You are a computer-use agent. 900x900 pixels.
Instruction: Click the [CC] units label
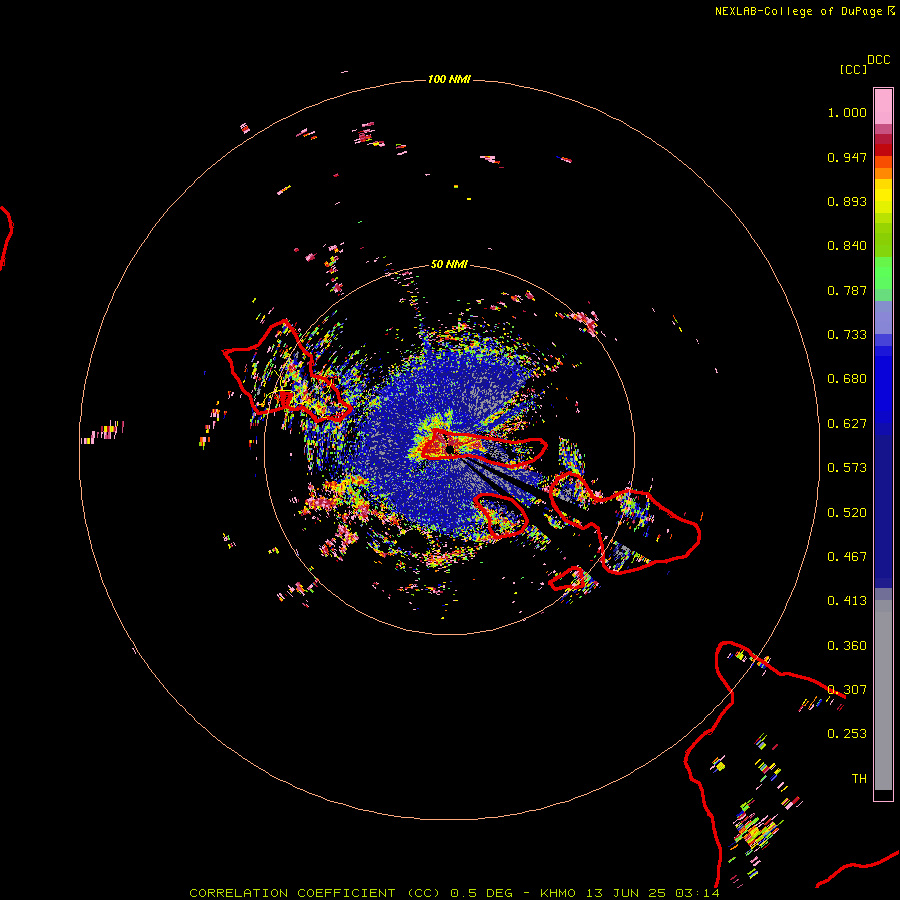point(853,69)
